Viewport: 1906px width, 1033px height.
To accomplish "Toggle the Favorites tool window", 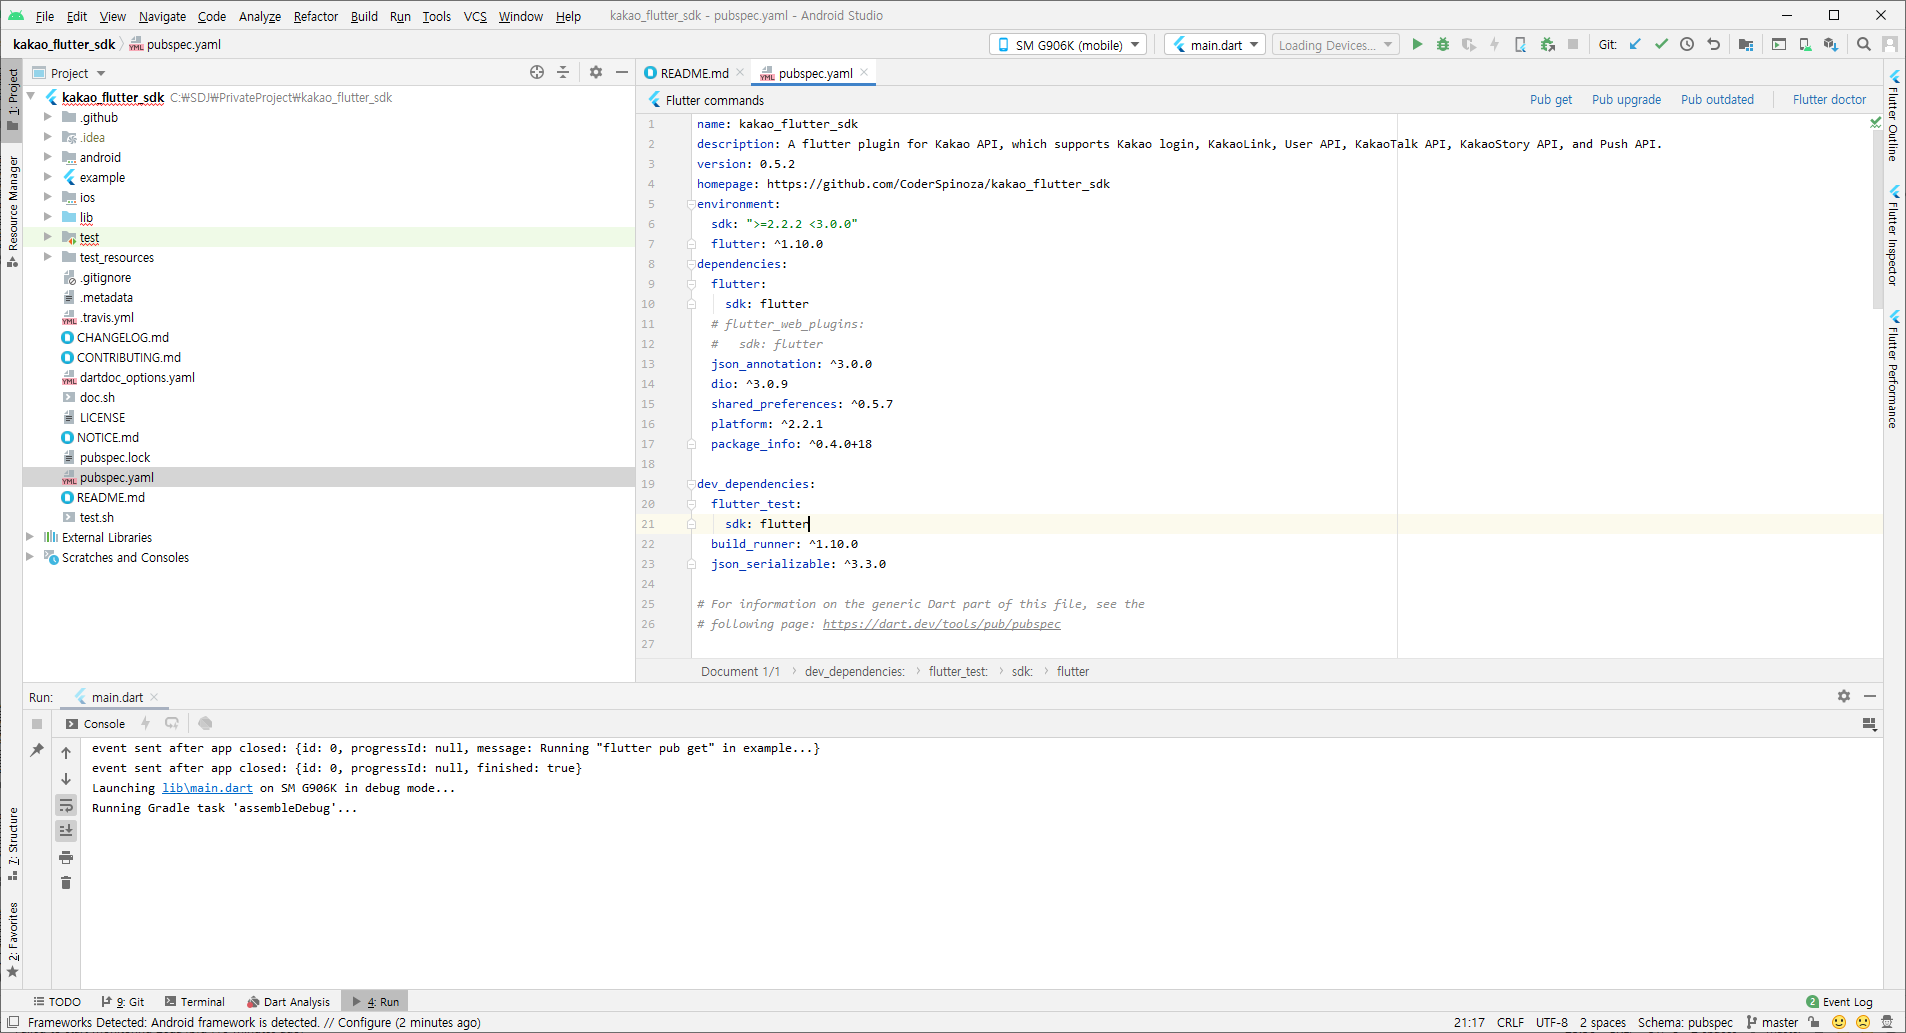I will tap(12, 939).
